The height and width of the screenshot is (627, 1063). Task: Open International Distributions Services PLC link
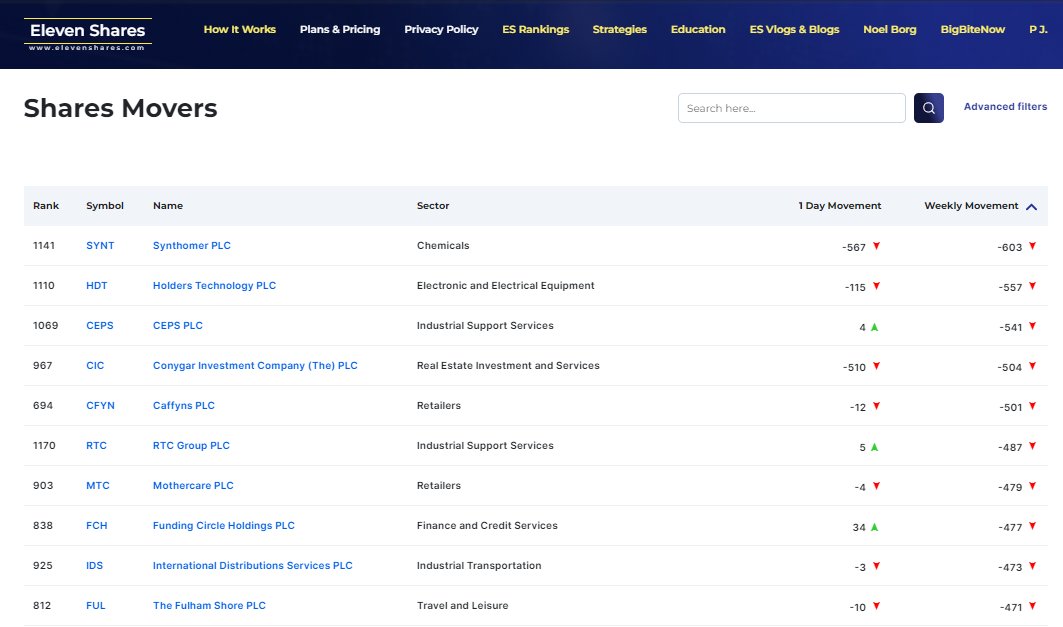tap(252, 565)
